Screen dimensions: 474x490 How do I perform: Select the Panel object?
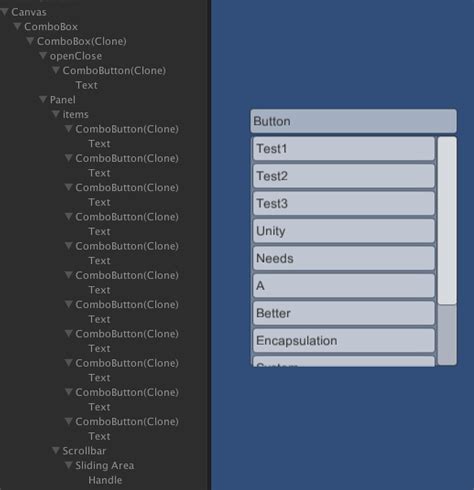tap(63, 100)
